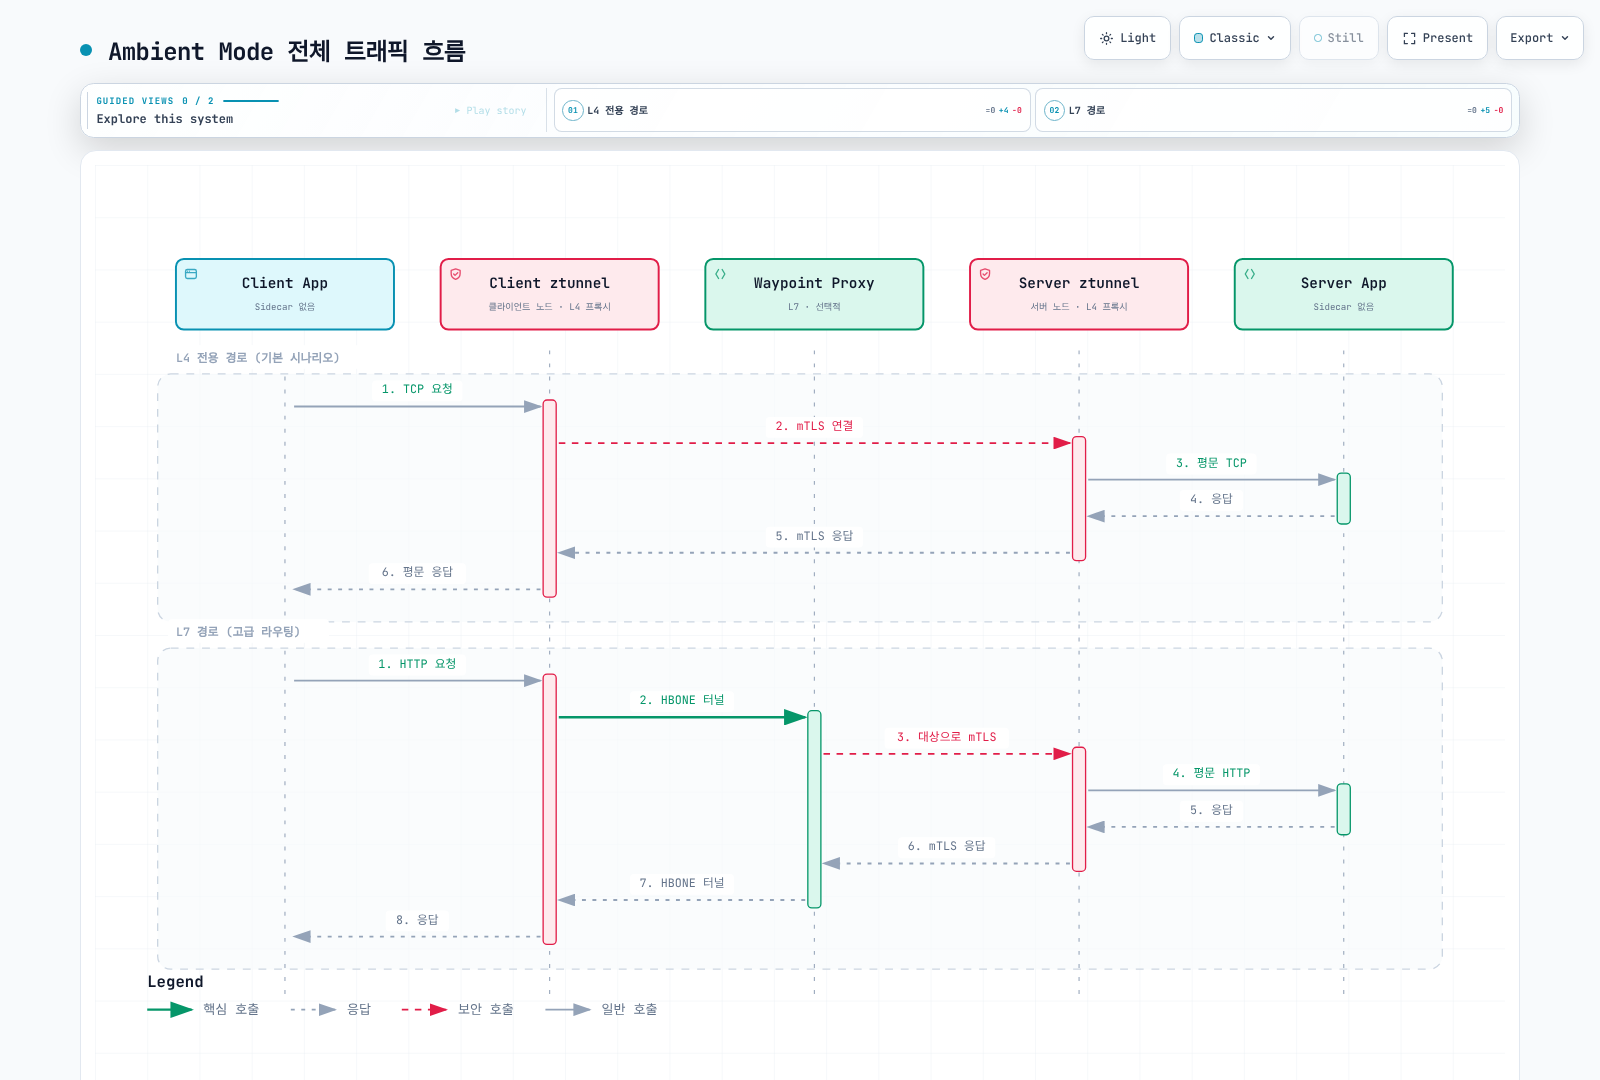
Task: Click the Client ztunnel shield icon
Action: 456,274
